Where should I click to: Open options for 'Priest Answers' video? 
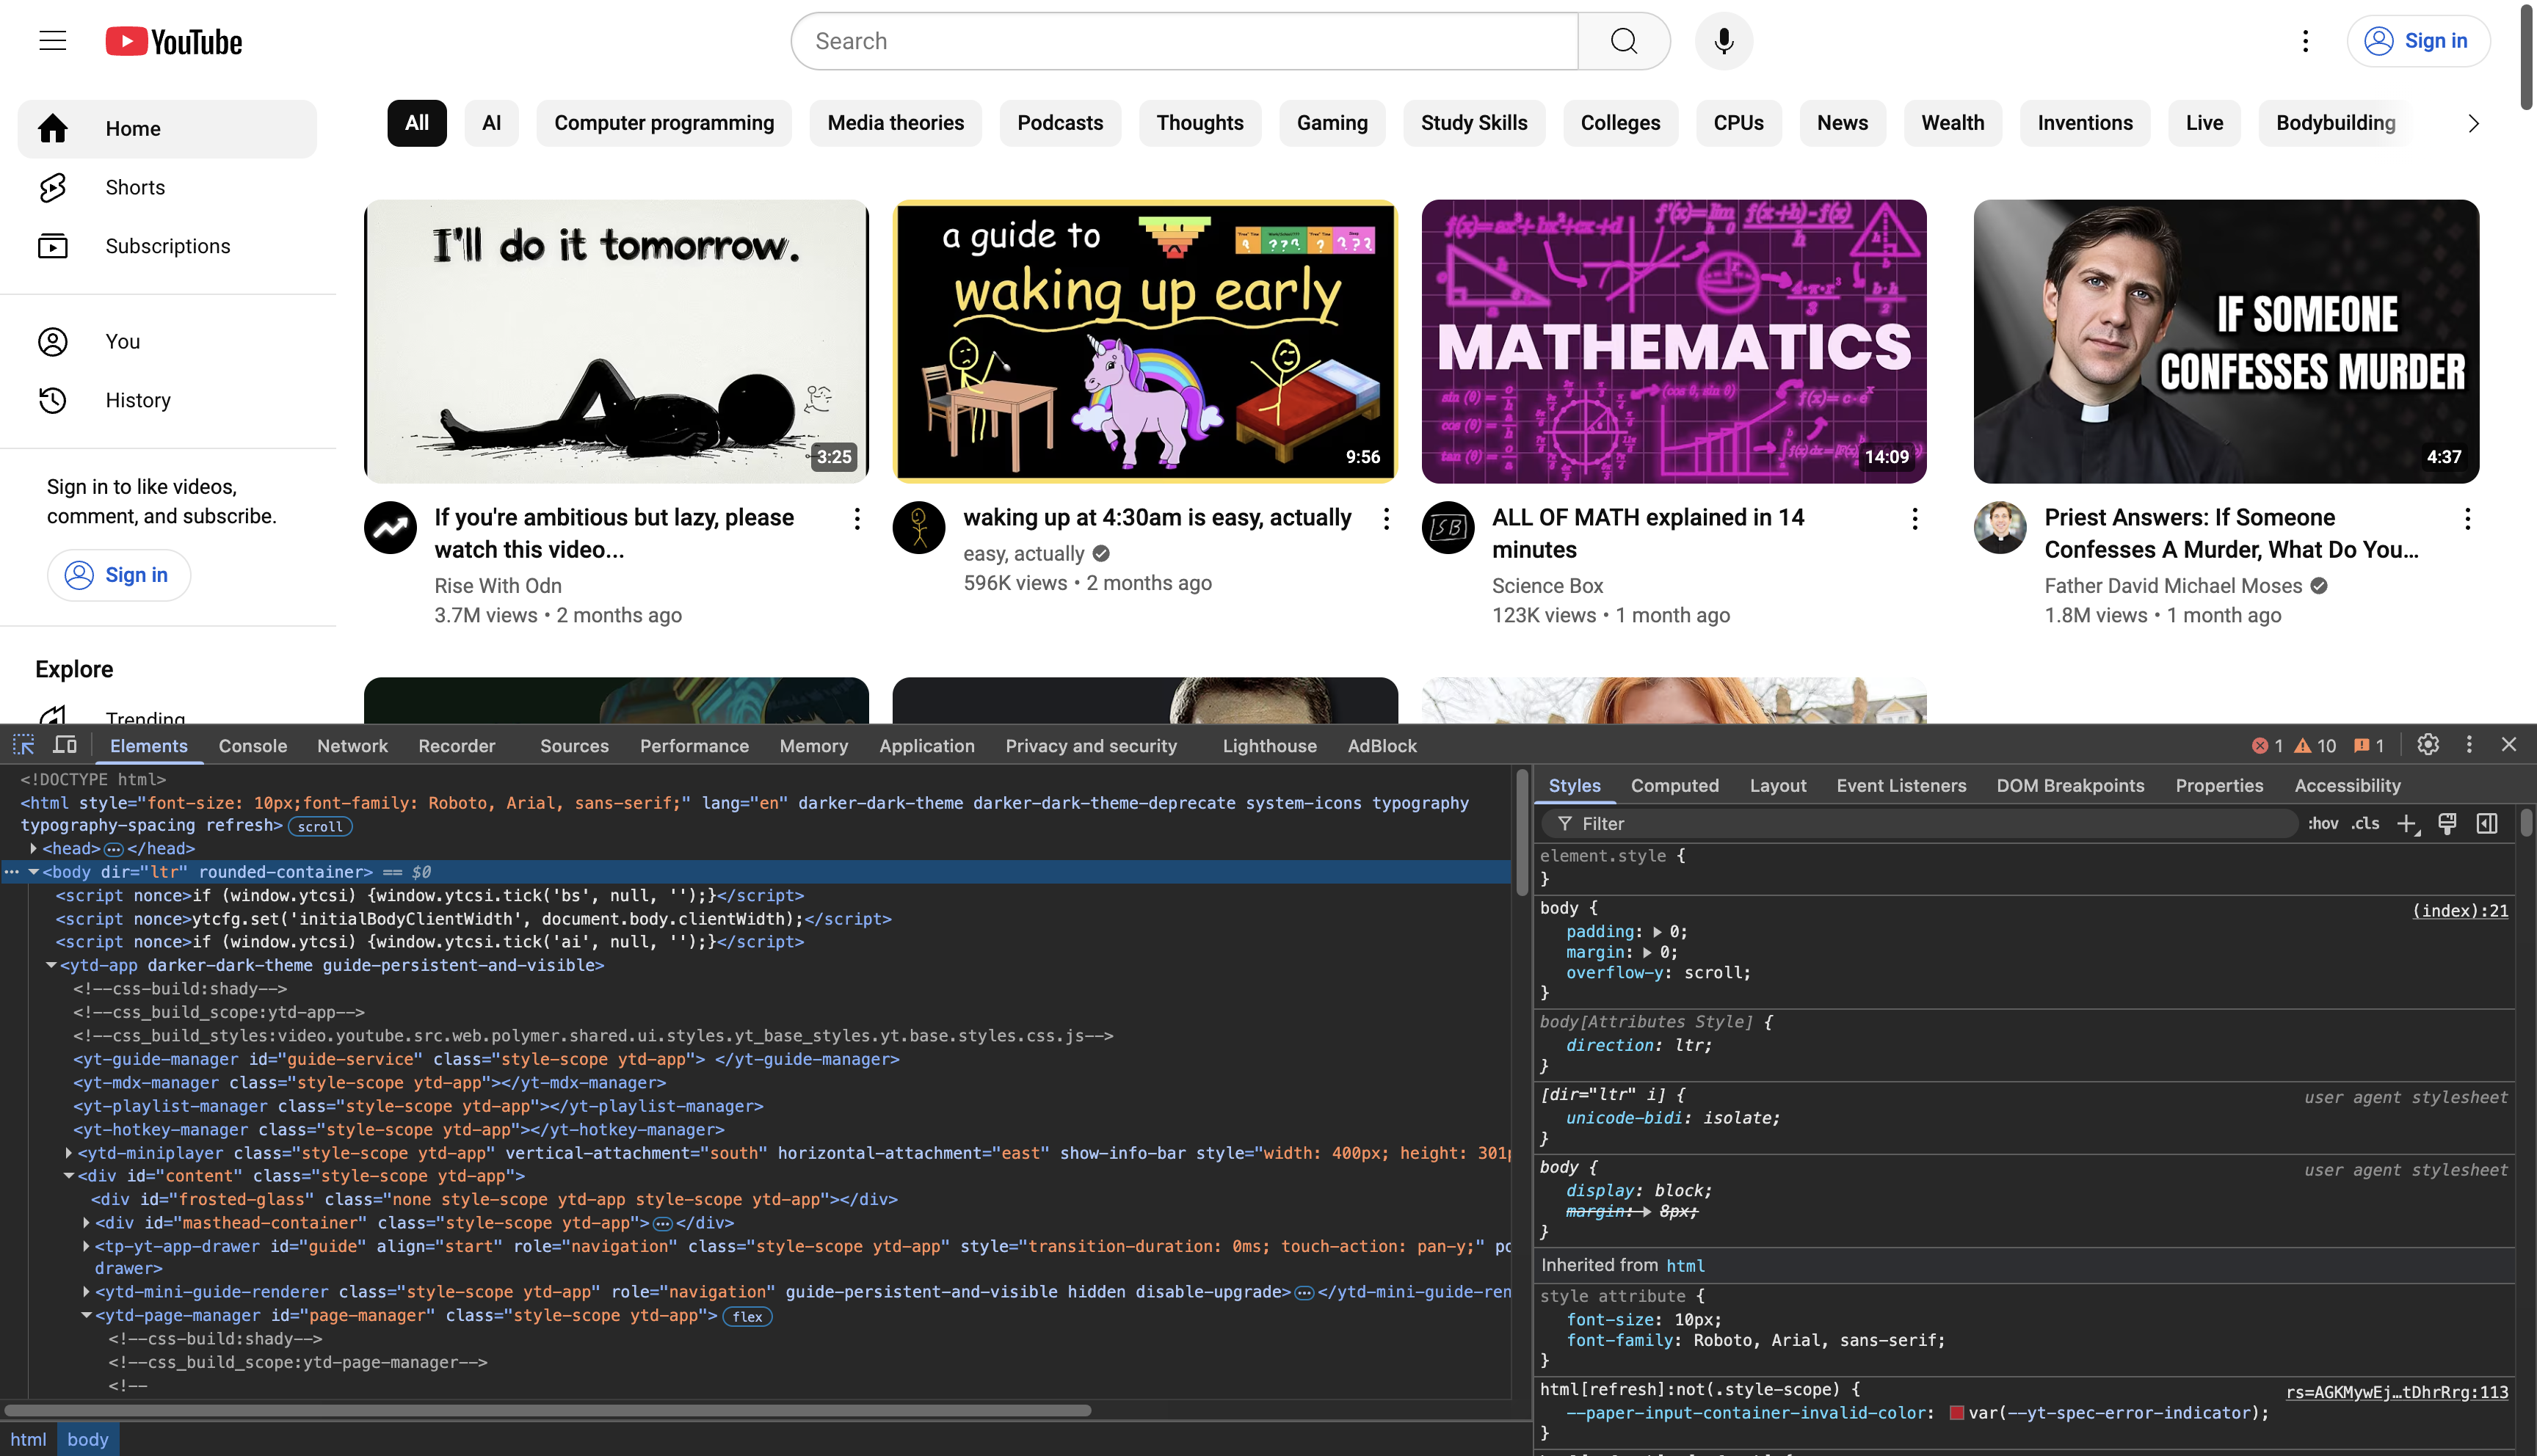(x=2467, y=519)
